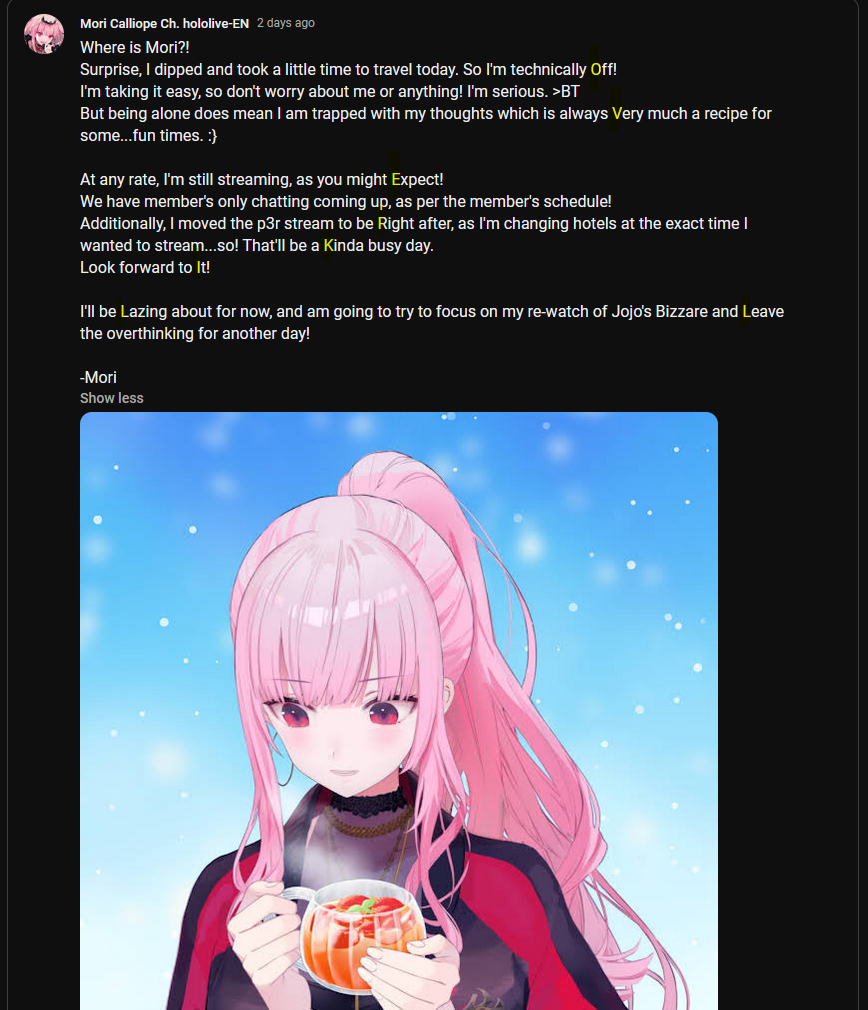Click the 'some...fun times. :}' text line
Viewport: 868px width, 1010px height.
pos(149,135)
